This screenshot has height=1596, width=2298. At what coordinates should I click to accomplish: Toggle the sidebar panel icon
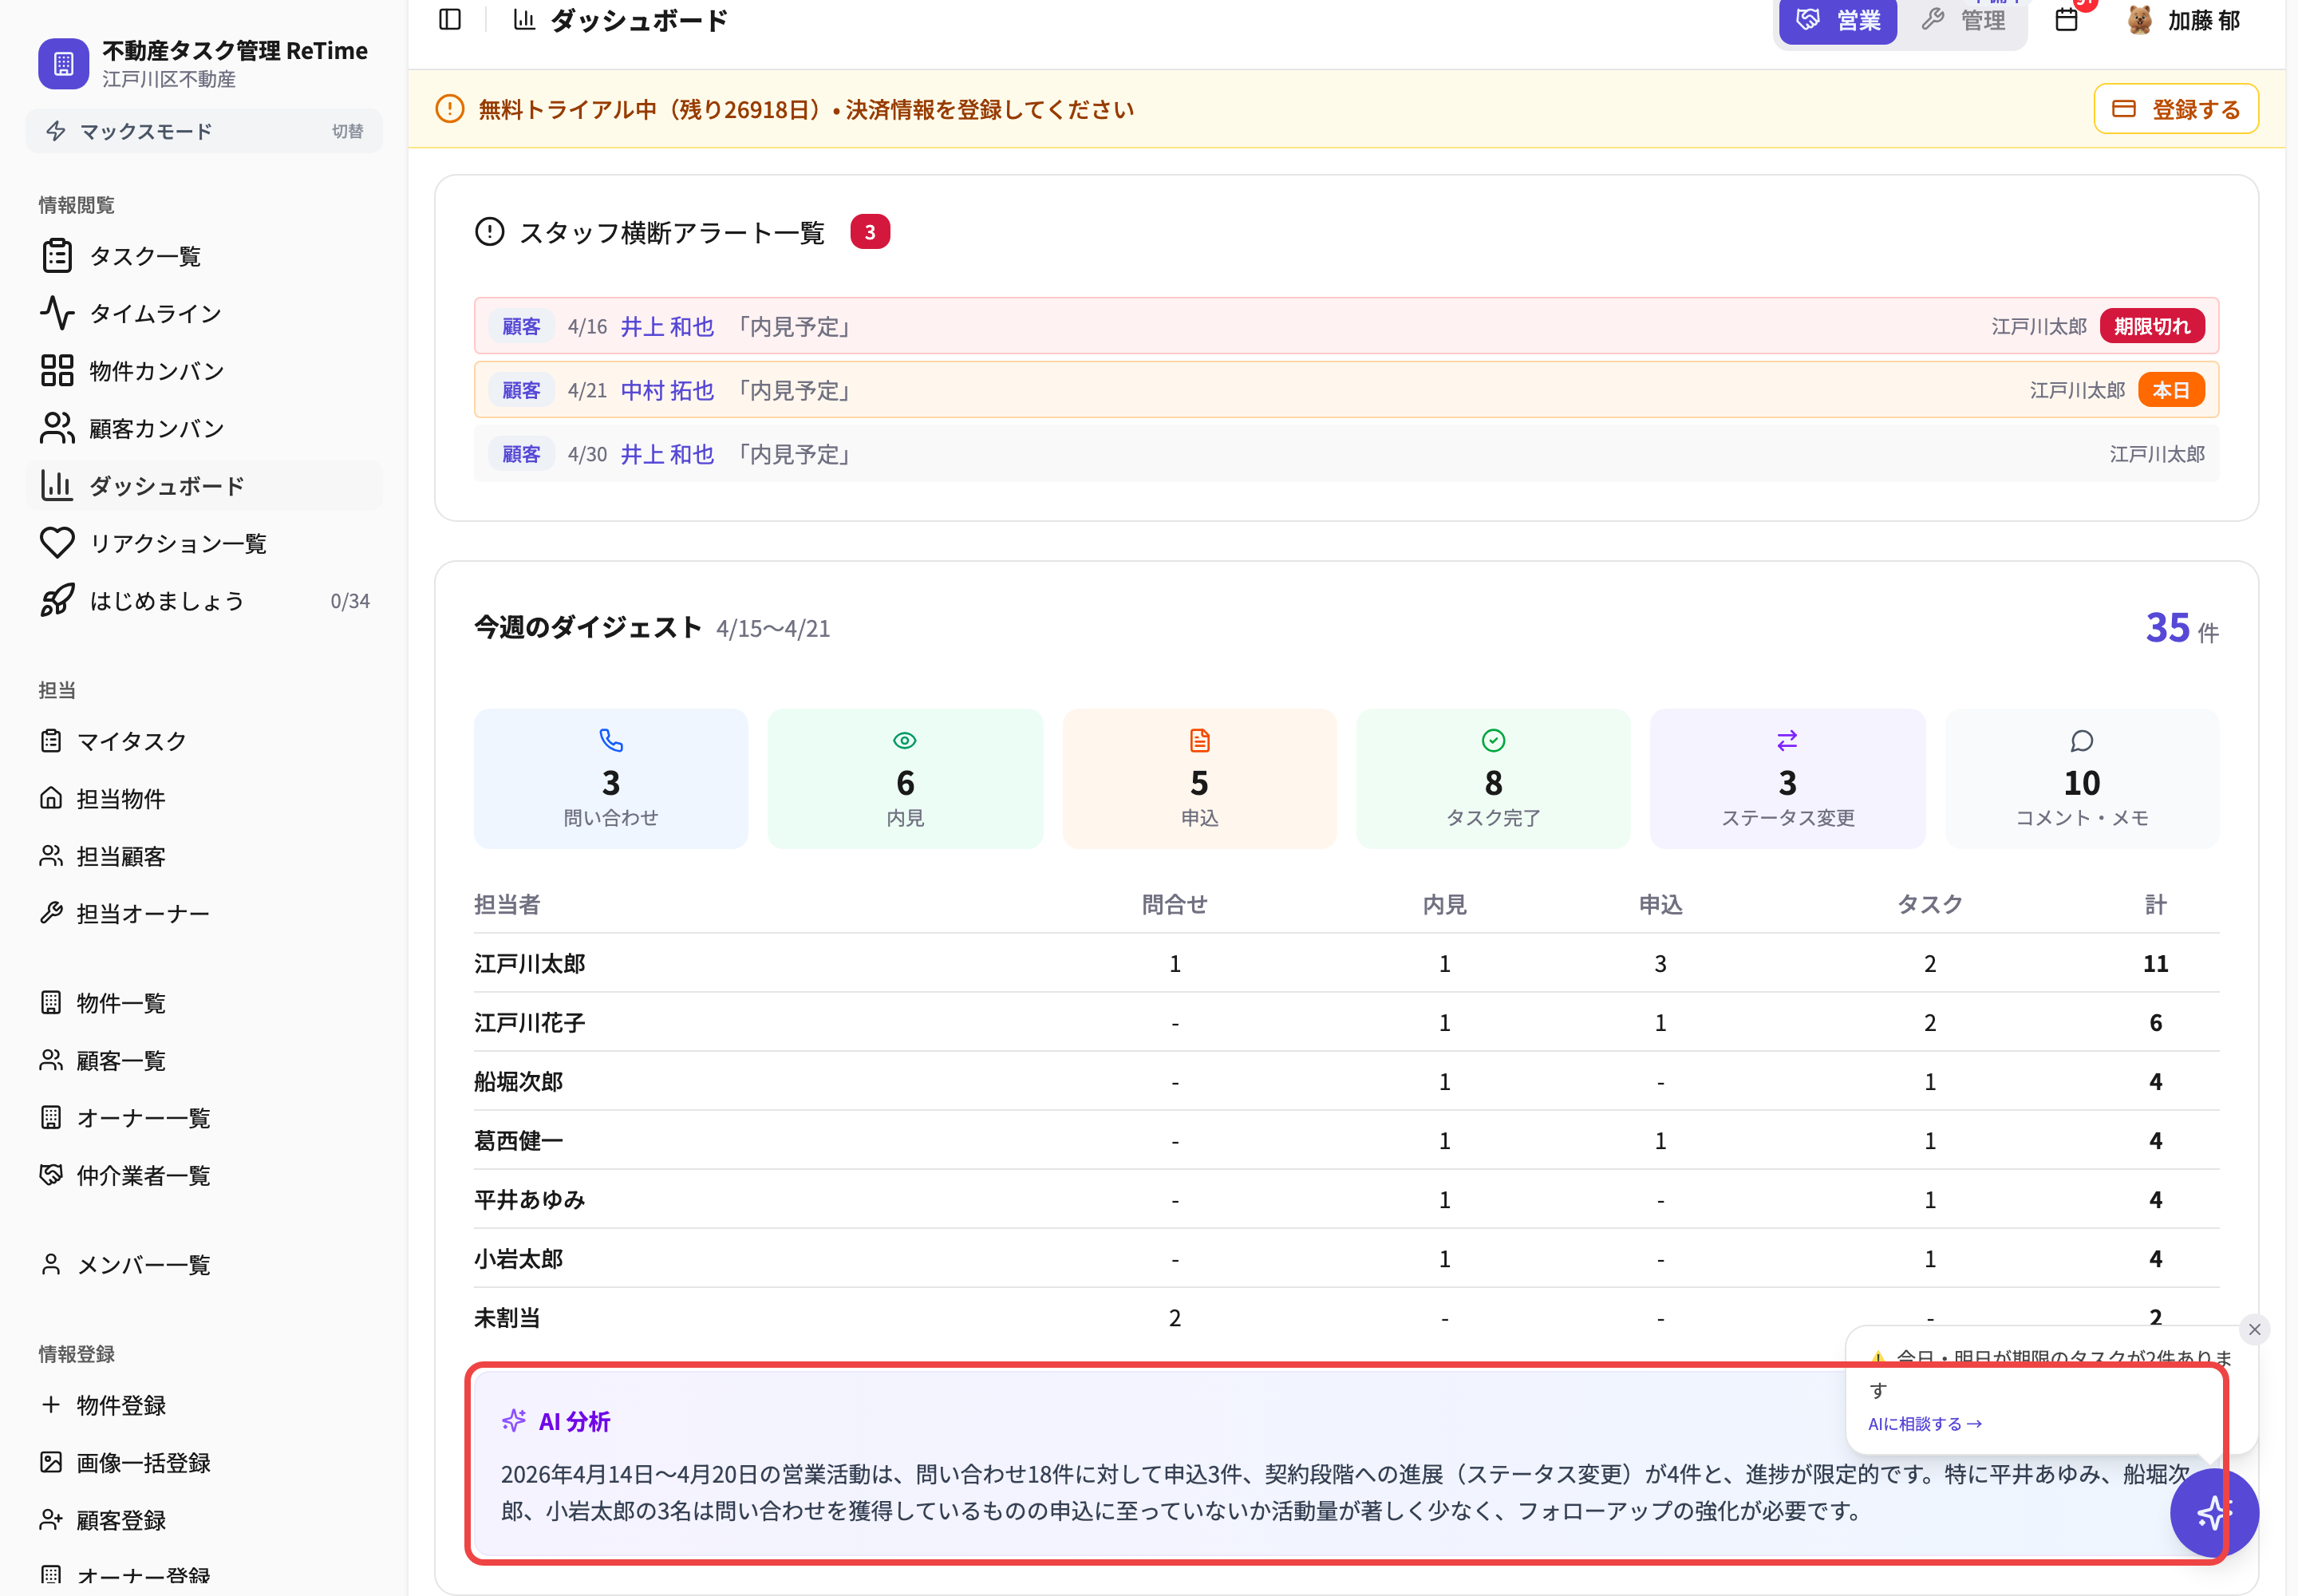(450, 19)
